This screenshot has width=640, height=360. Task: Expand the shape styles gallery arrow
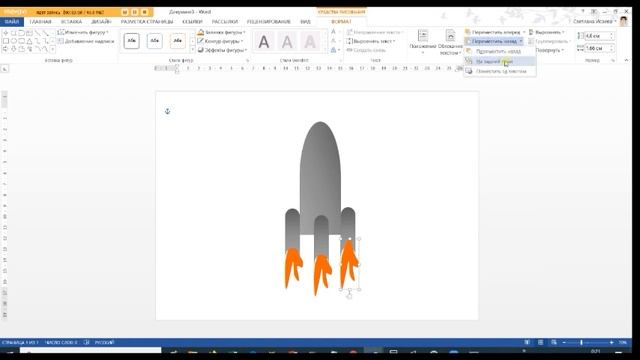pos(193,50)
